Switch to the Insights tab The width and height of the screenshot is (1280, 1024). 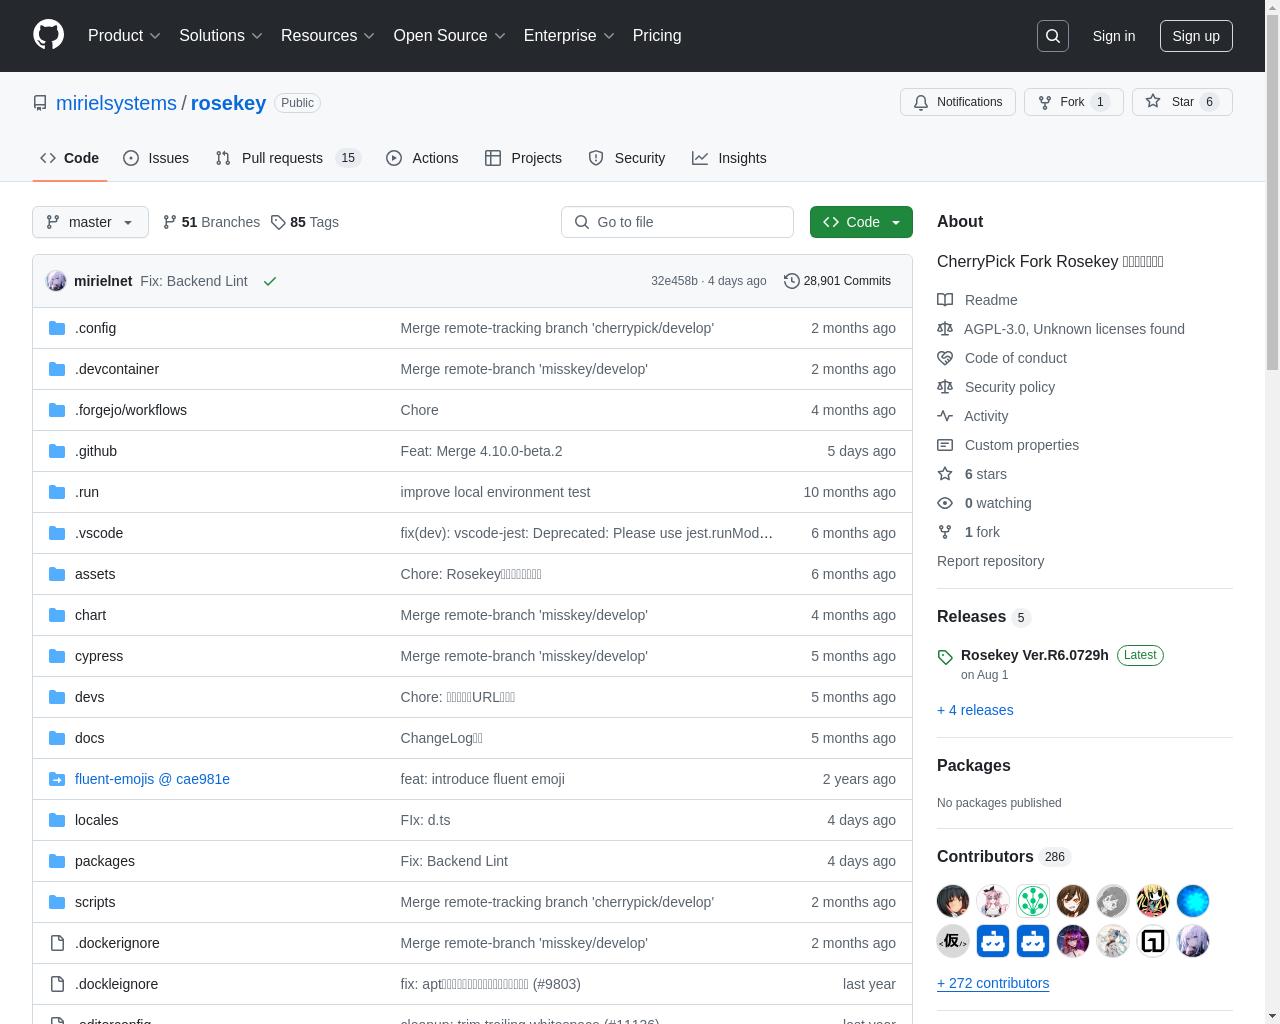pos(729,158)
